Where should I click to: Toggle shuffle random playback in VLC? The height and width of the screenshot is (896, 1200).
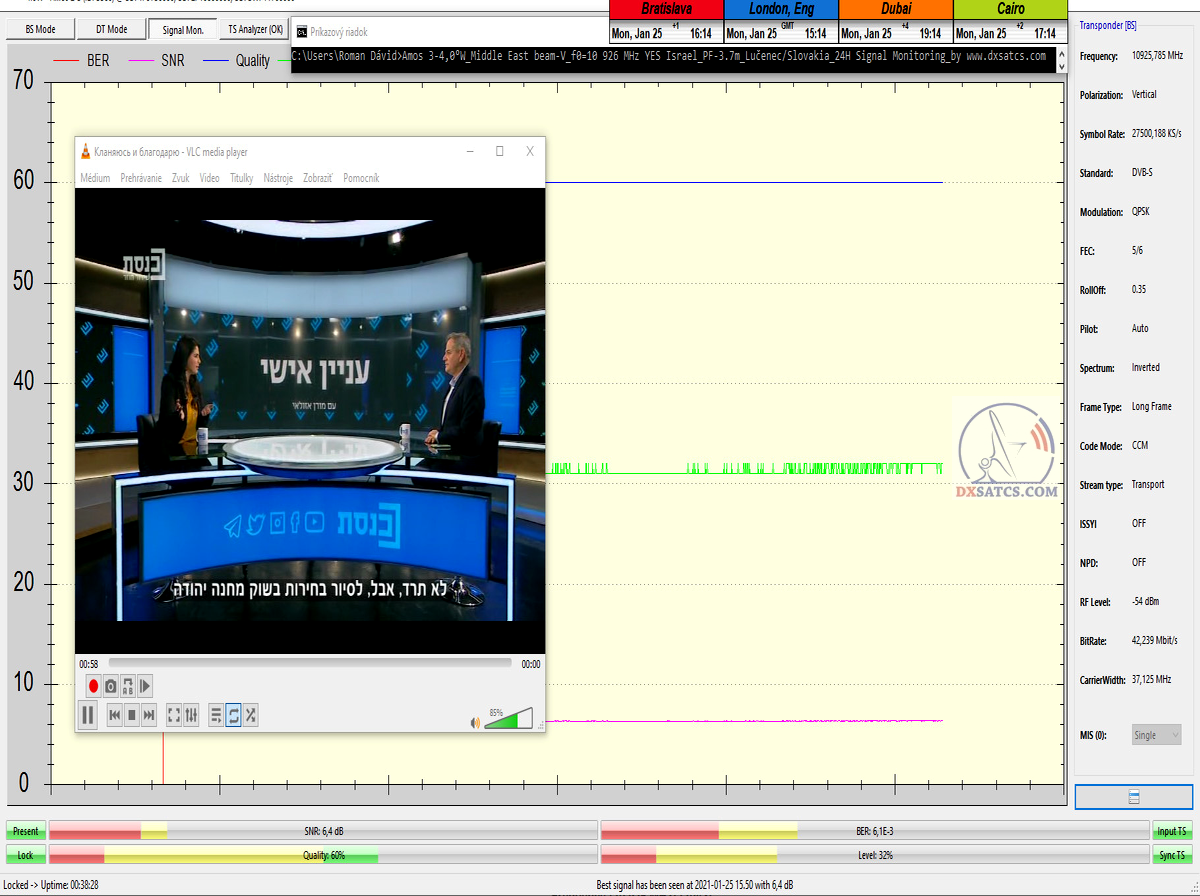(251, 715)
